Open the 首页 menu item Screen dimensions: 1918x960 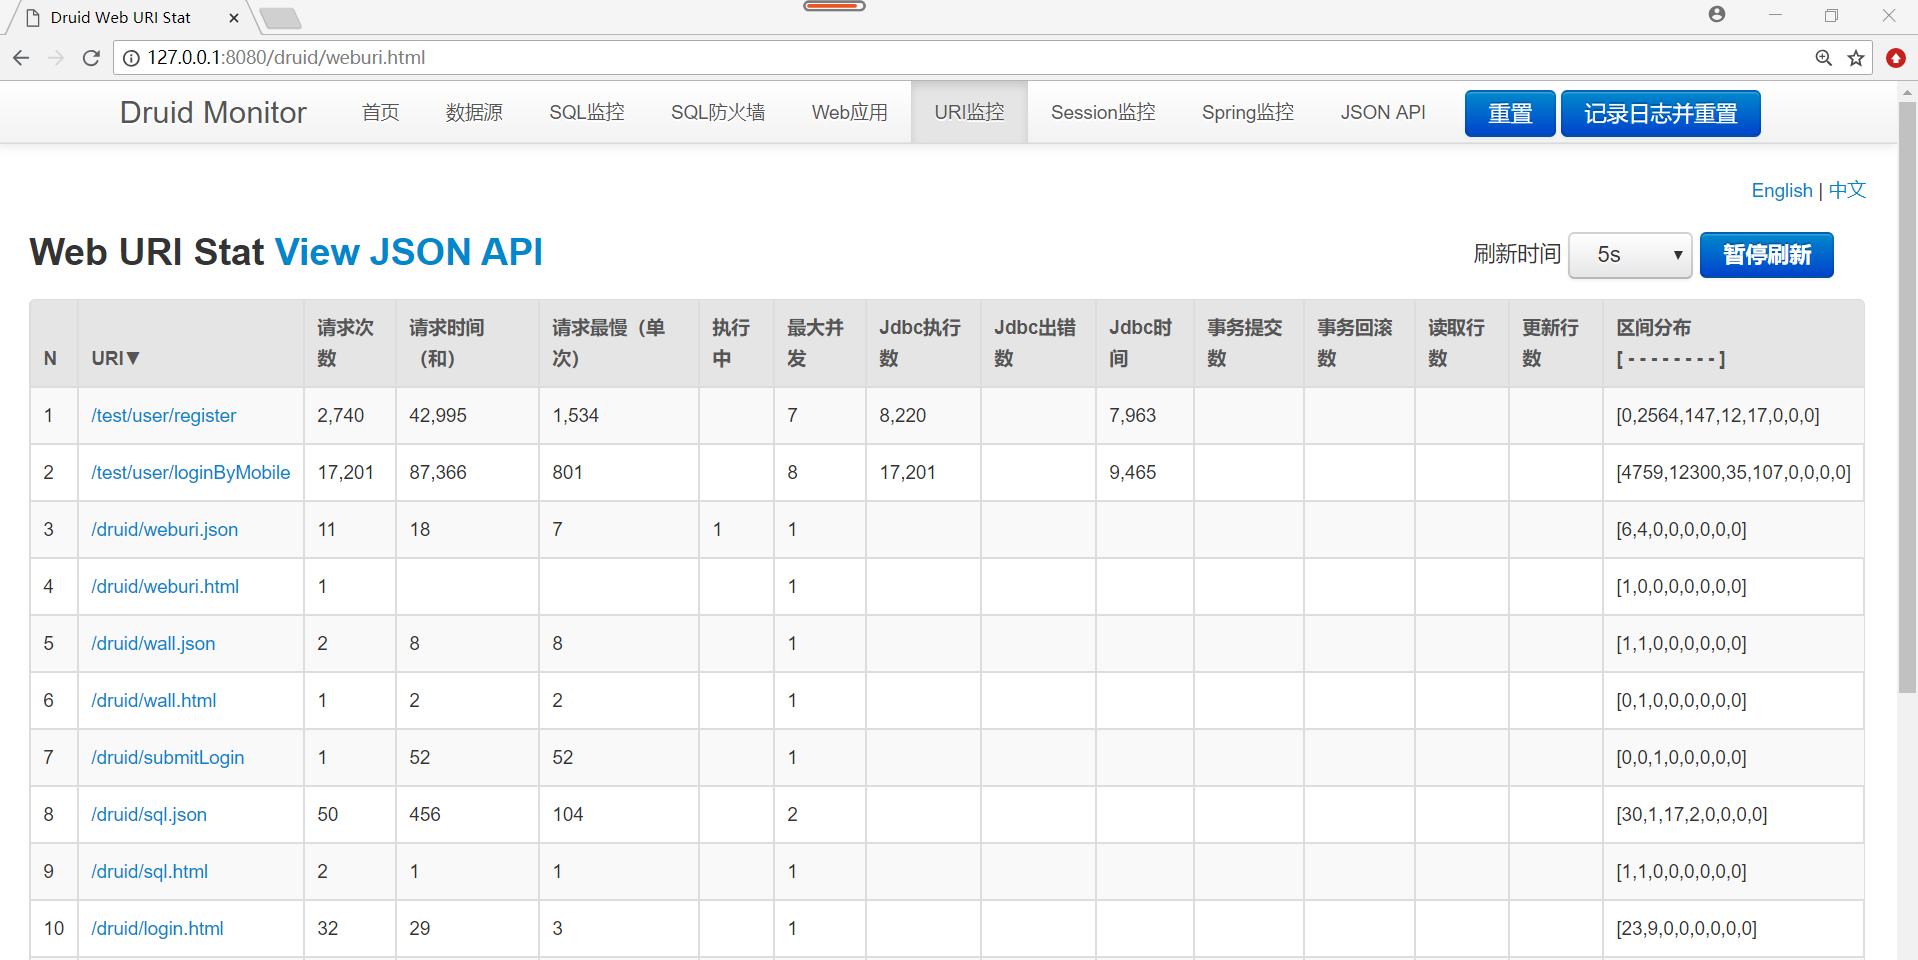[x=381, y=113]
